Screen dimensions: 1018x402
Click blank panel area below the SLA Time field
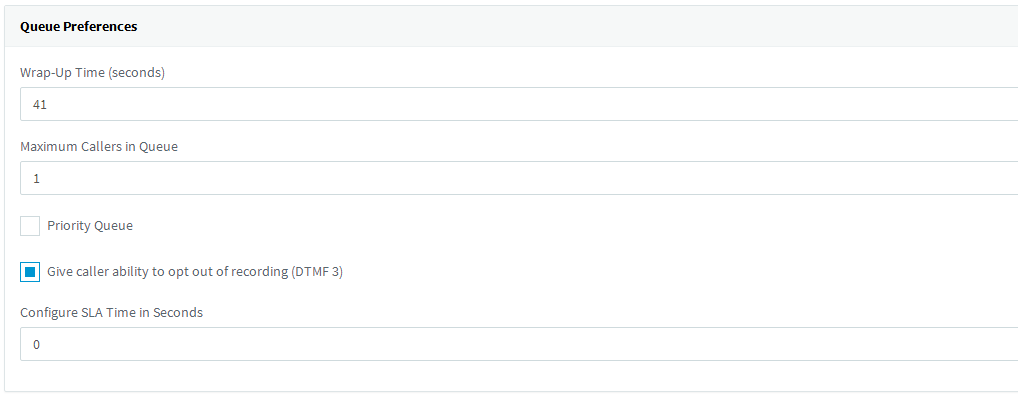coord(511,377)
